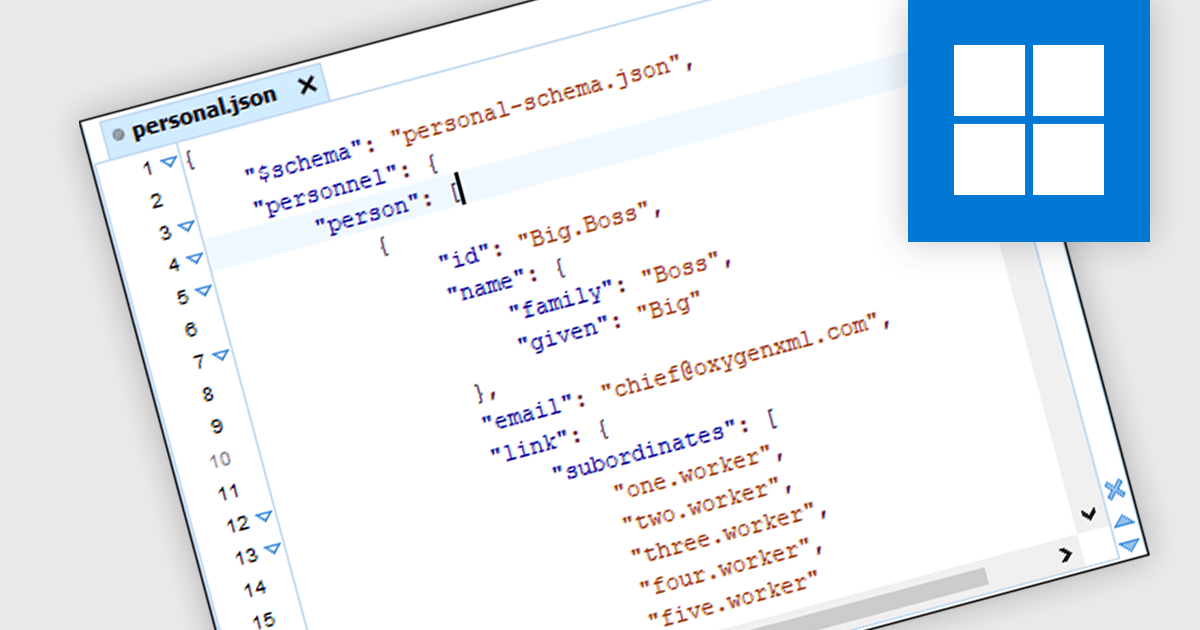Collapse the root object fold at line 1

tap(169, 163)
